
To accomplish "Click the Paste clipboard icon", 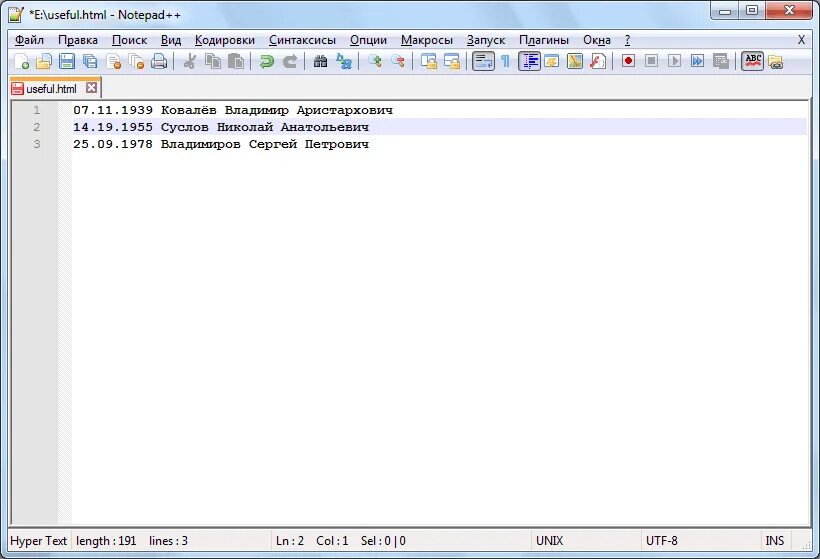I will coord(235,61).
